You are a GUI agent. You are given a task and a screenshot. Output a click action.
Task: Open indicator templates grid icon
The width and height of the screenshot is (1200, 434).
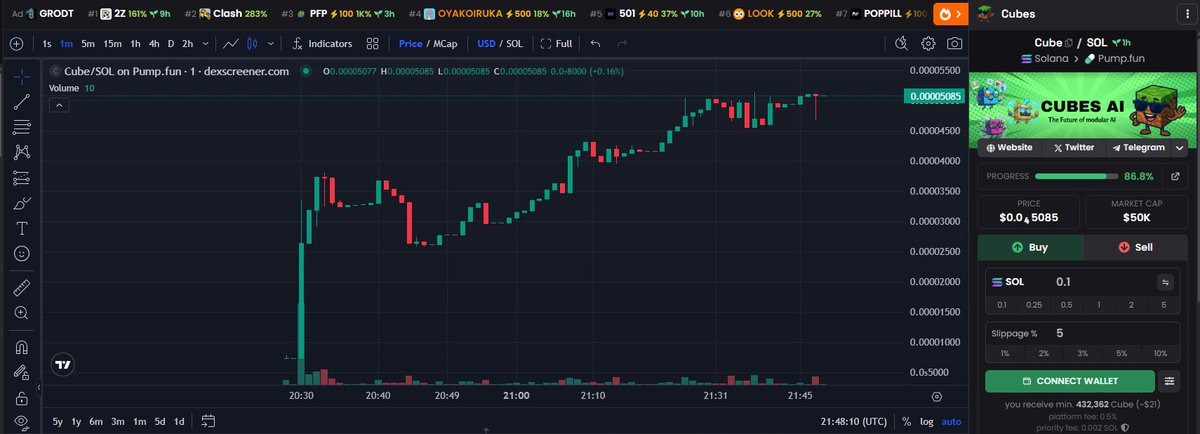[372, 44]
